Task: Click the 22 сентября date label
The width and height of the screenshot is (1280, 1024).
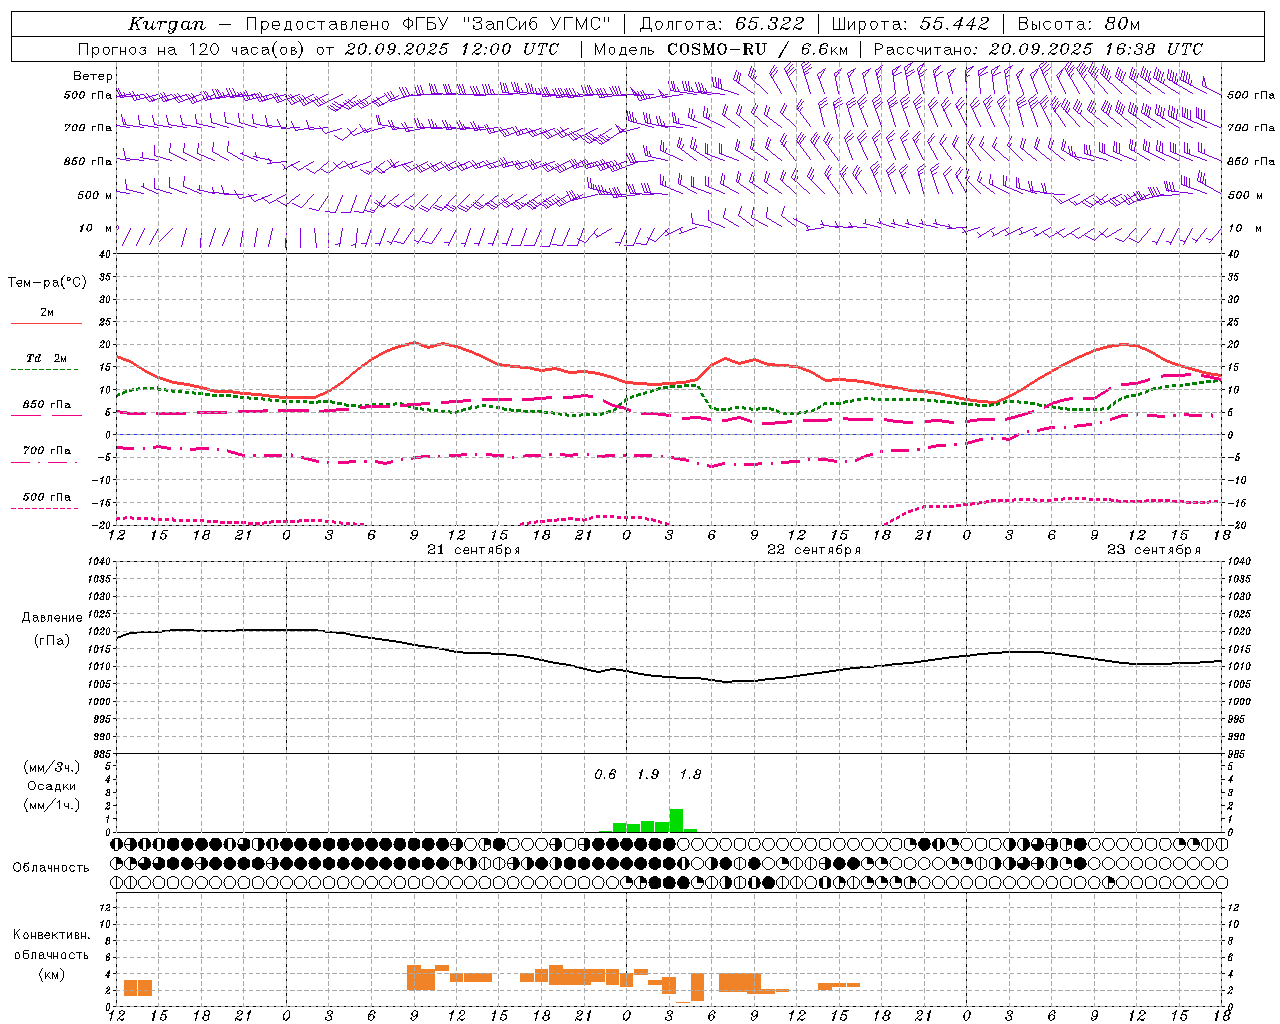Action: [x=813, y=550]
